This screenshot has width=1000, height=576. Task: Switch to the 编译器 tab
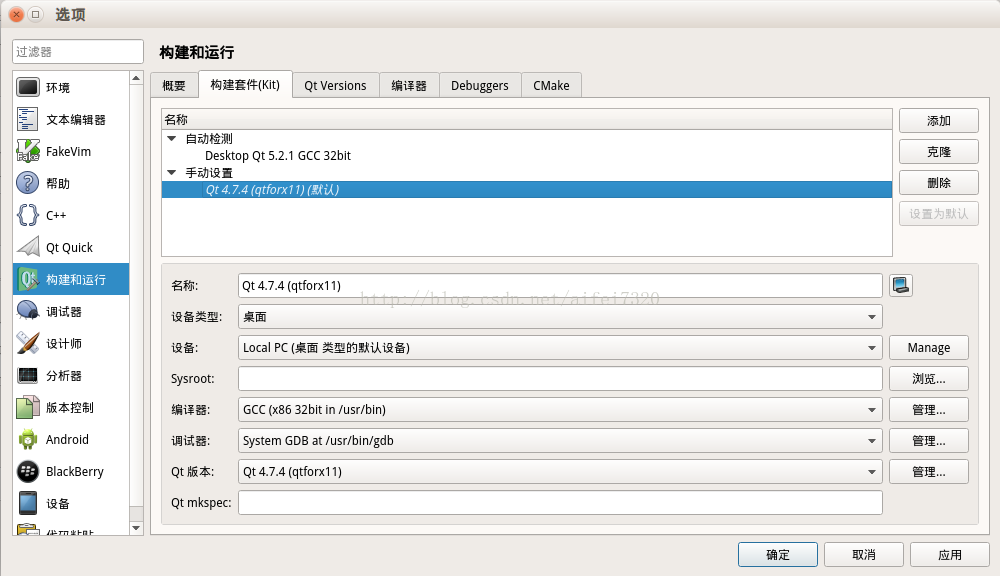pos(409,85)
